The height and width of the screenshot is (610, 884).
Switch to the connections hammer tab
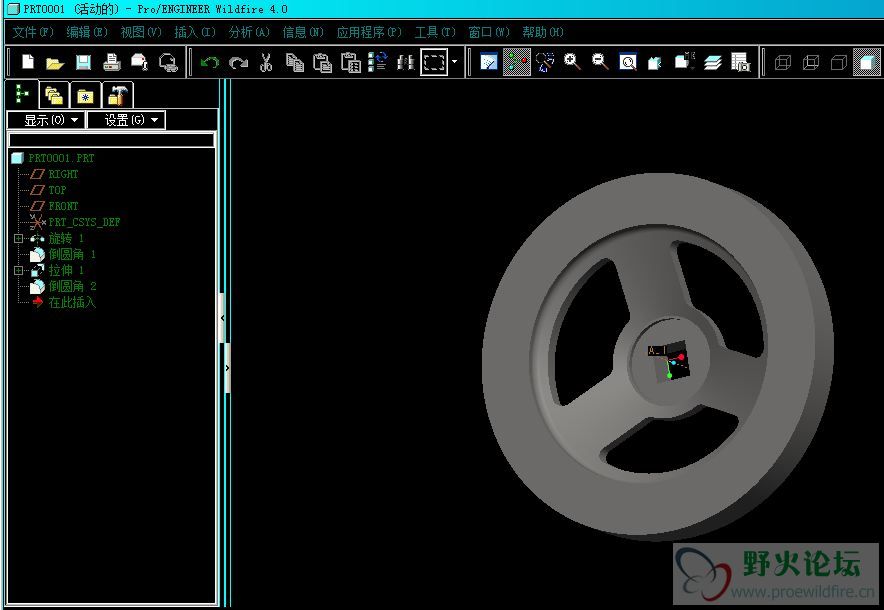[118, 95]
